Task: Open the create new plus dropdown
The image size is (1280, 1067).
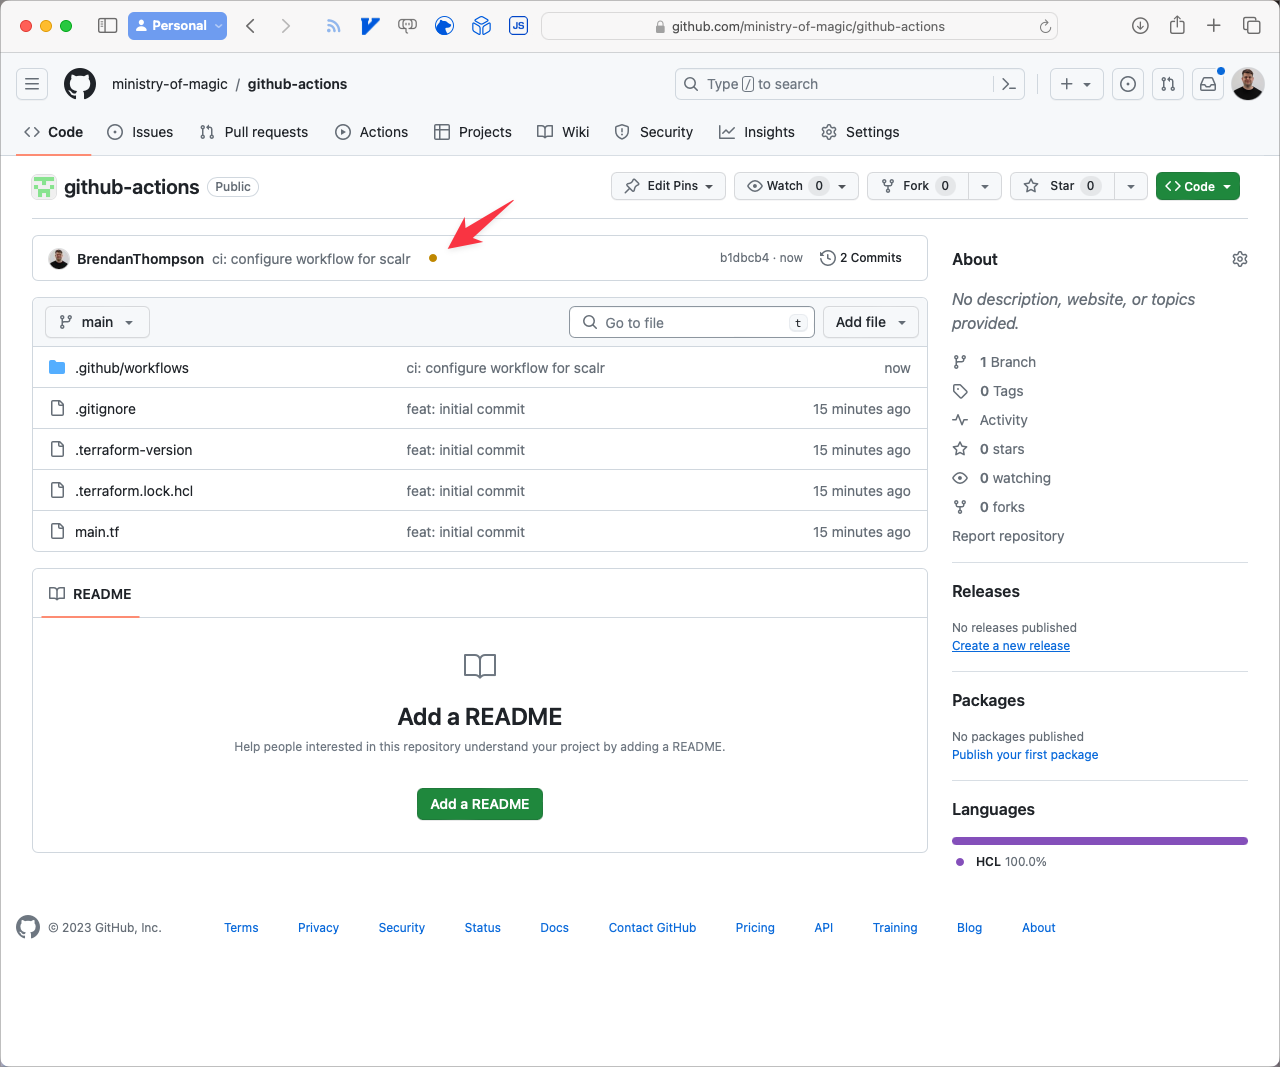Action: coord(1076,84)
